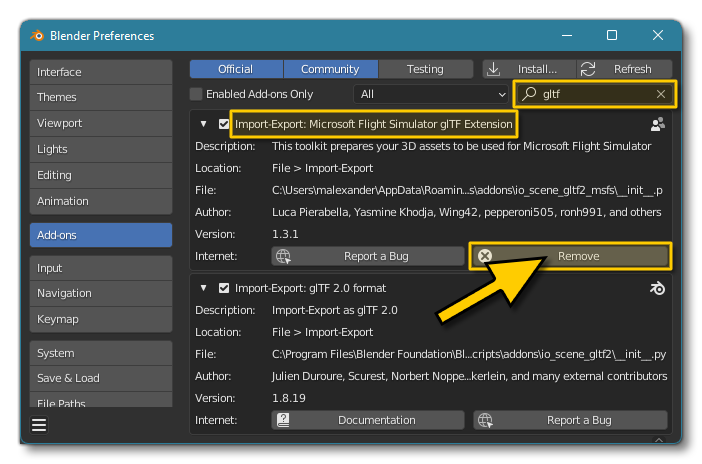Maximize the Blender Preferences window
Viewport: 702px width, 464px height.
pos(612,35)
